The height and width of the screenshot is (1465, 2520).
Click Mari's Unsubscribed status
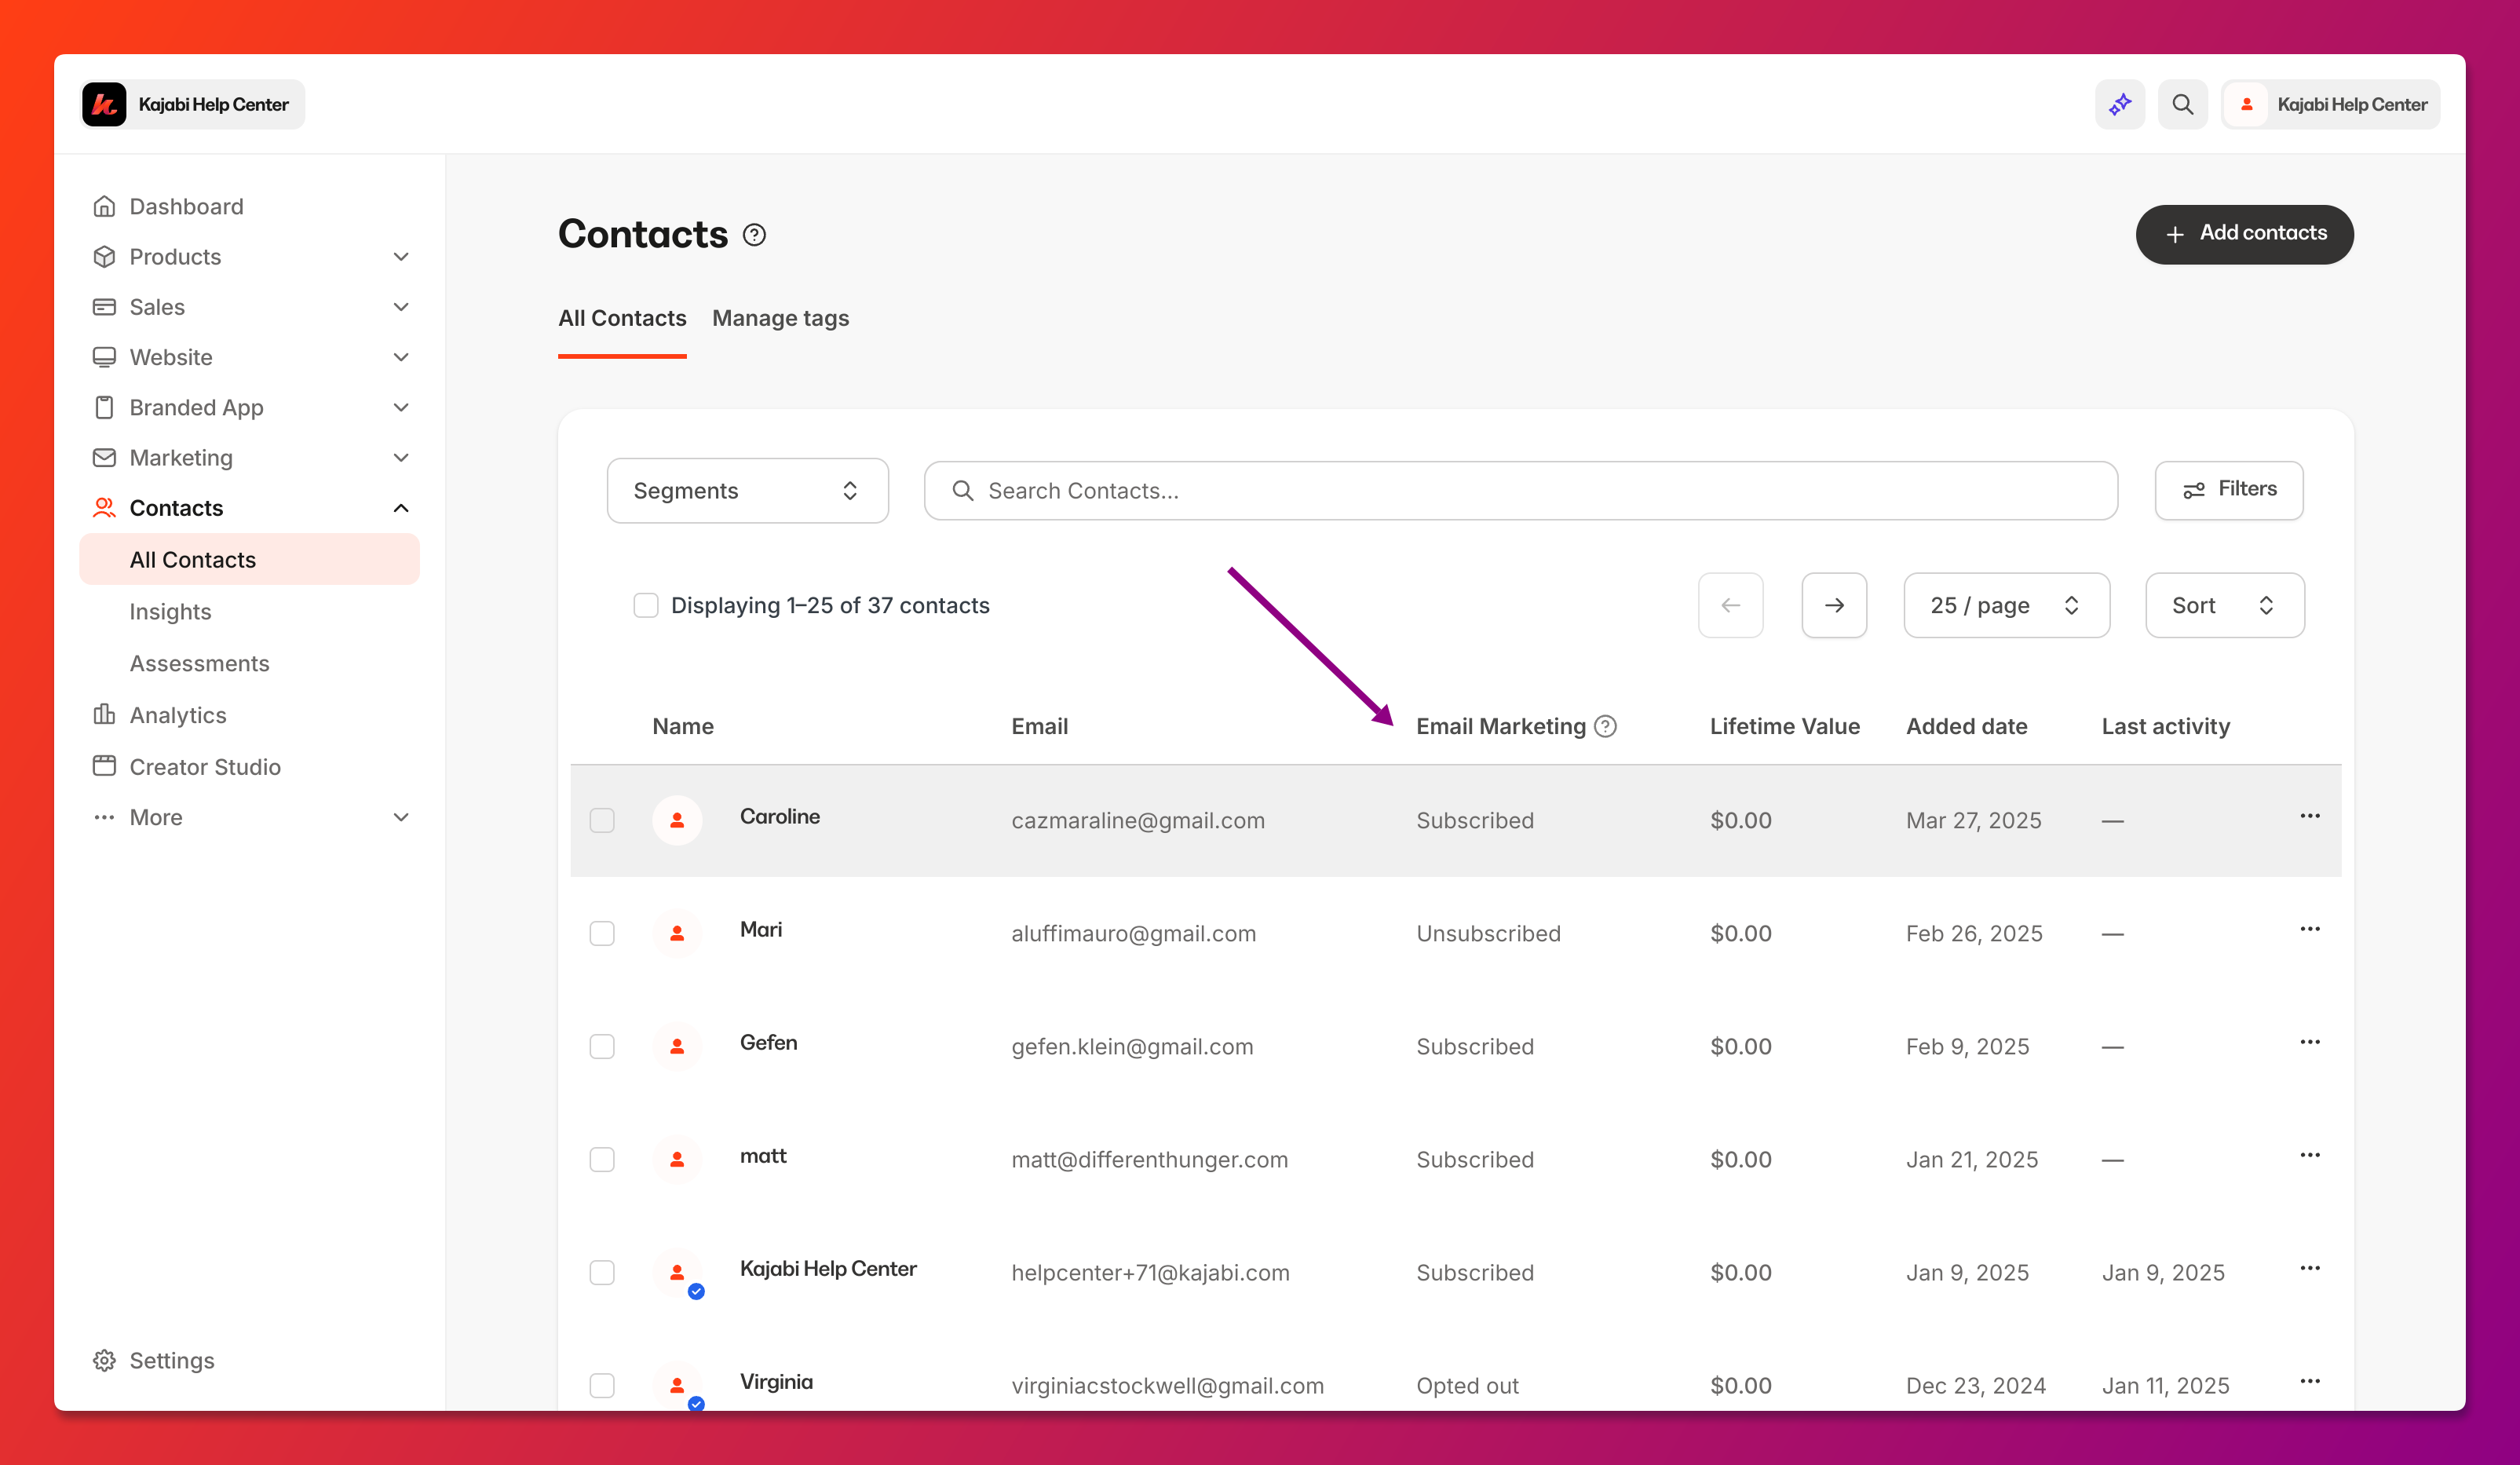point(1488,933)
